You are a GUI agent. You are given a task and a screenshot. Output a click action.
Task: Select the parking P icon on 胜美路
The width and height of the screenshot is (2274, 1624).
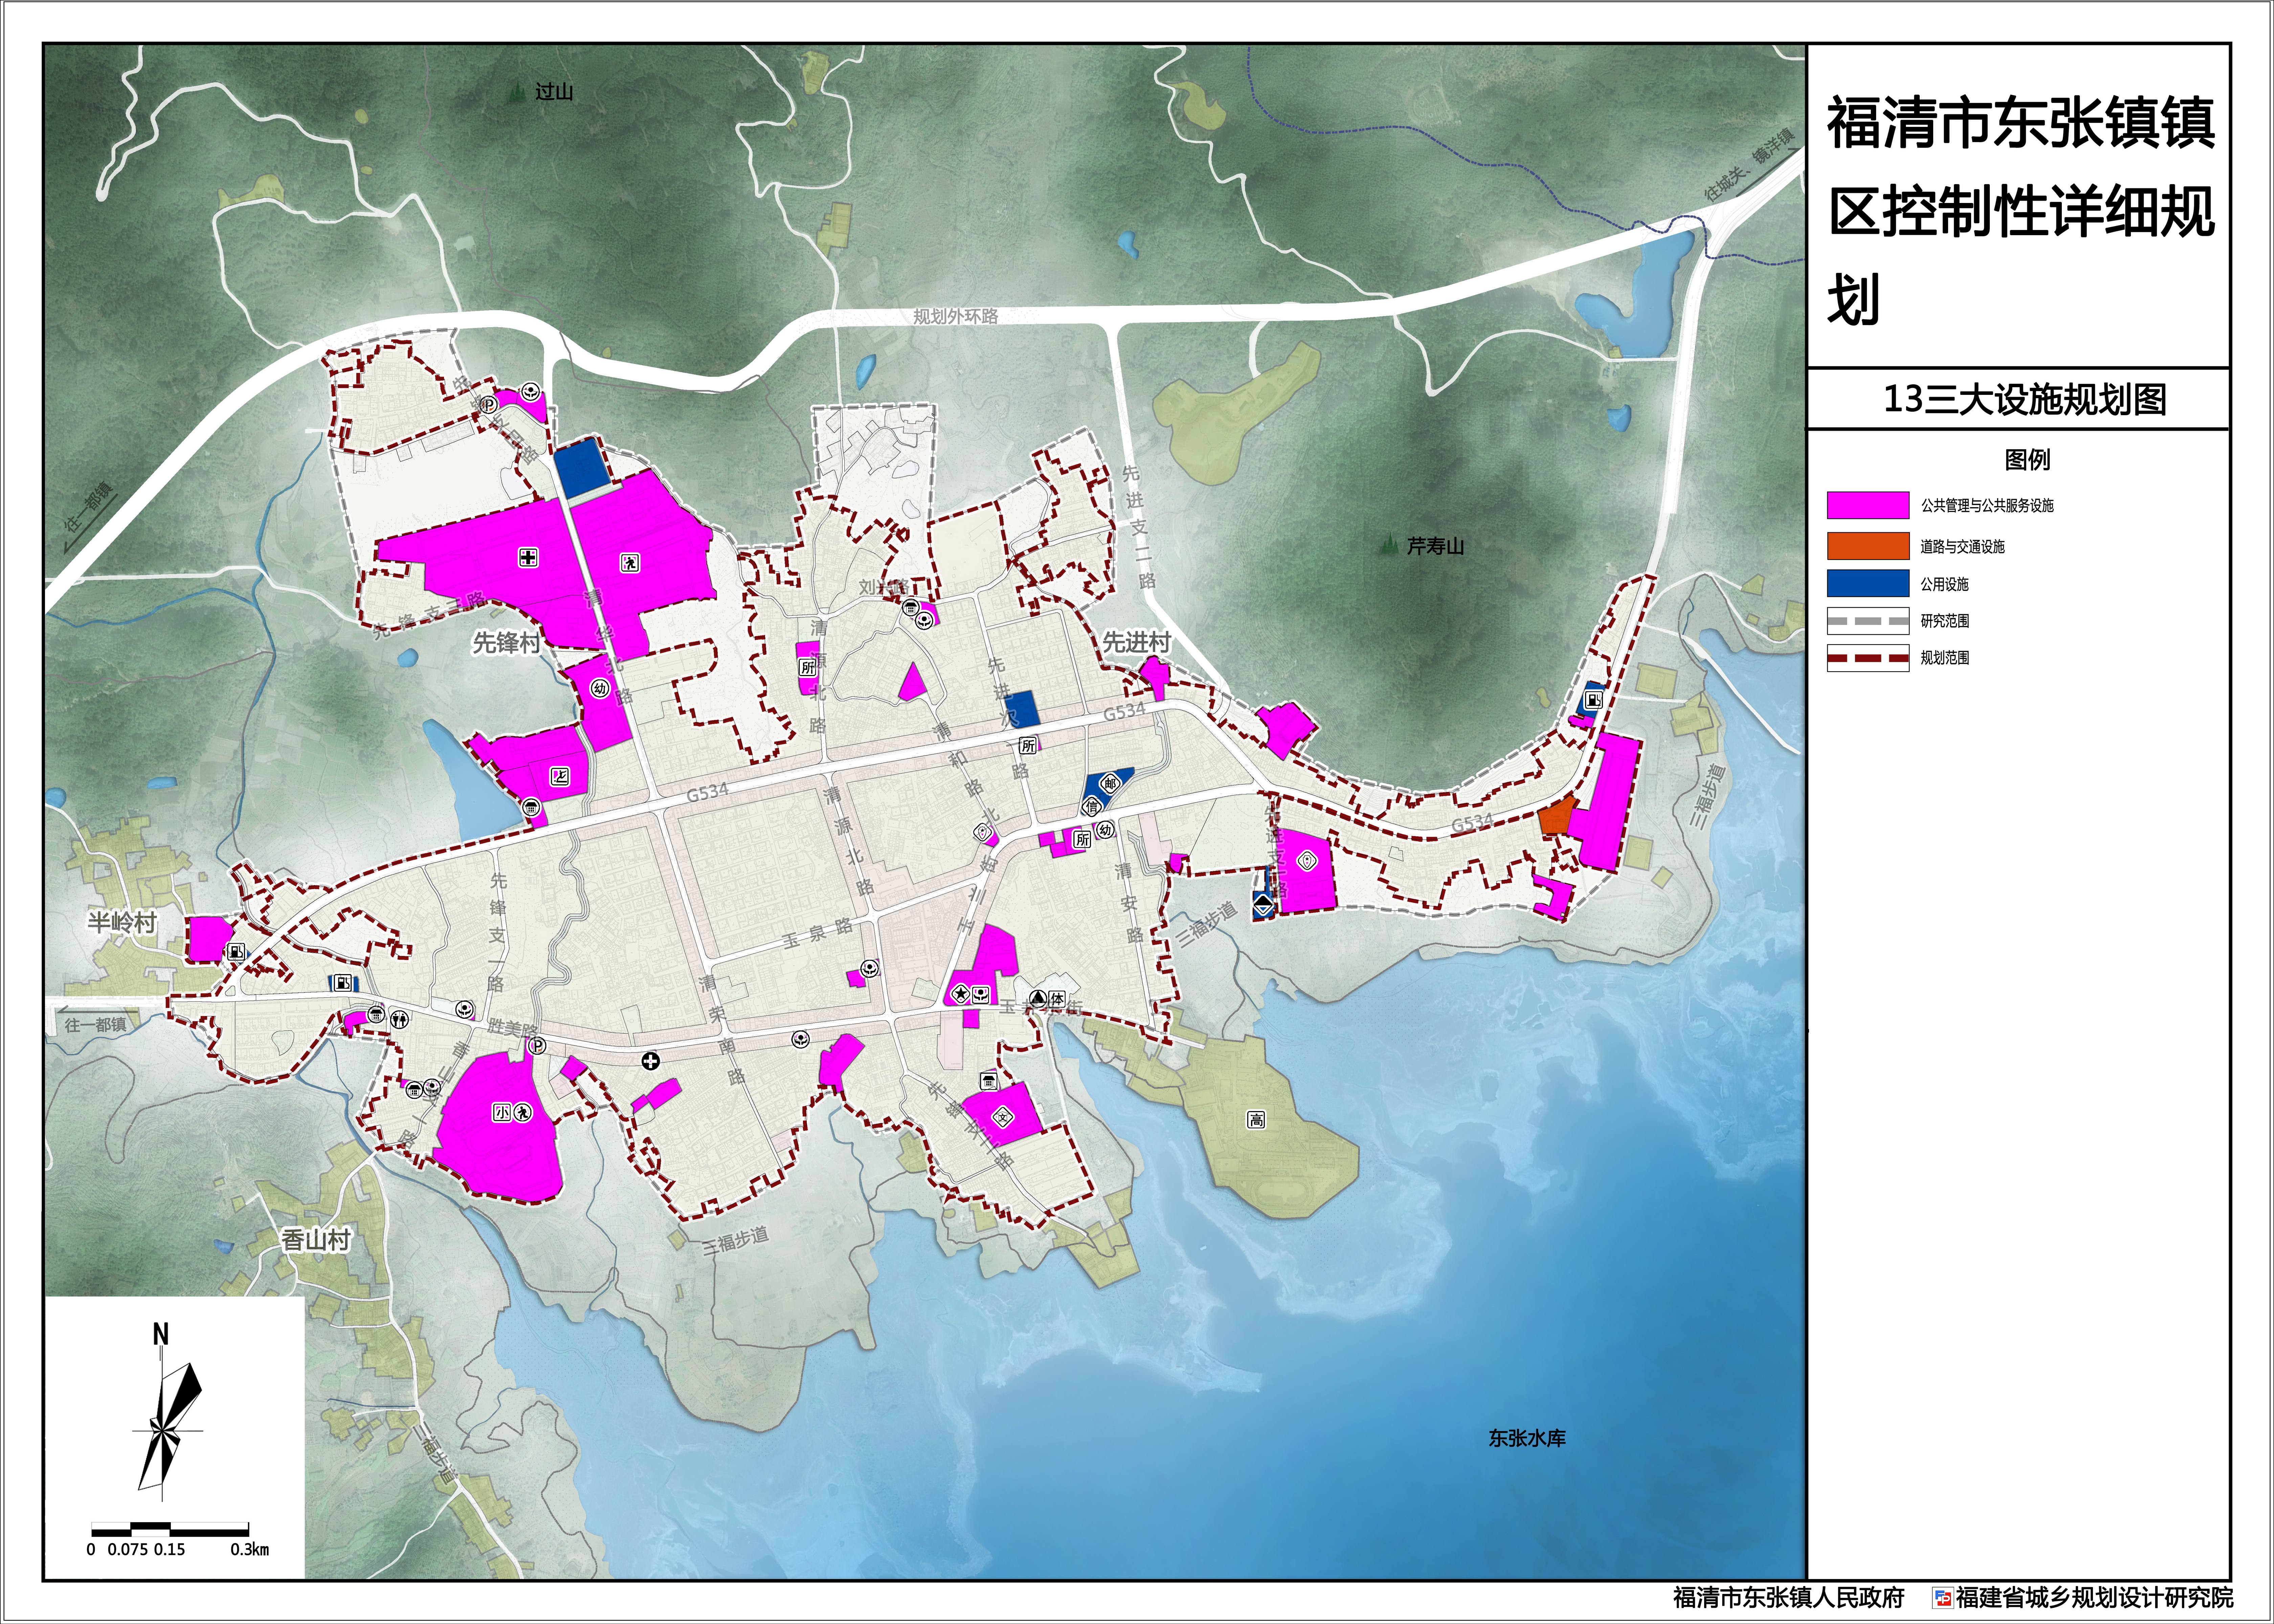click(537, 1046)
